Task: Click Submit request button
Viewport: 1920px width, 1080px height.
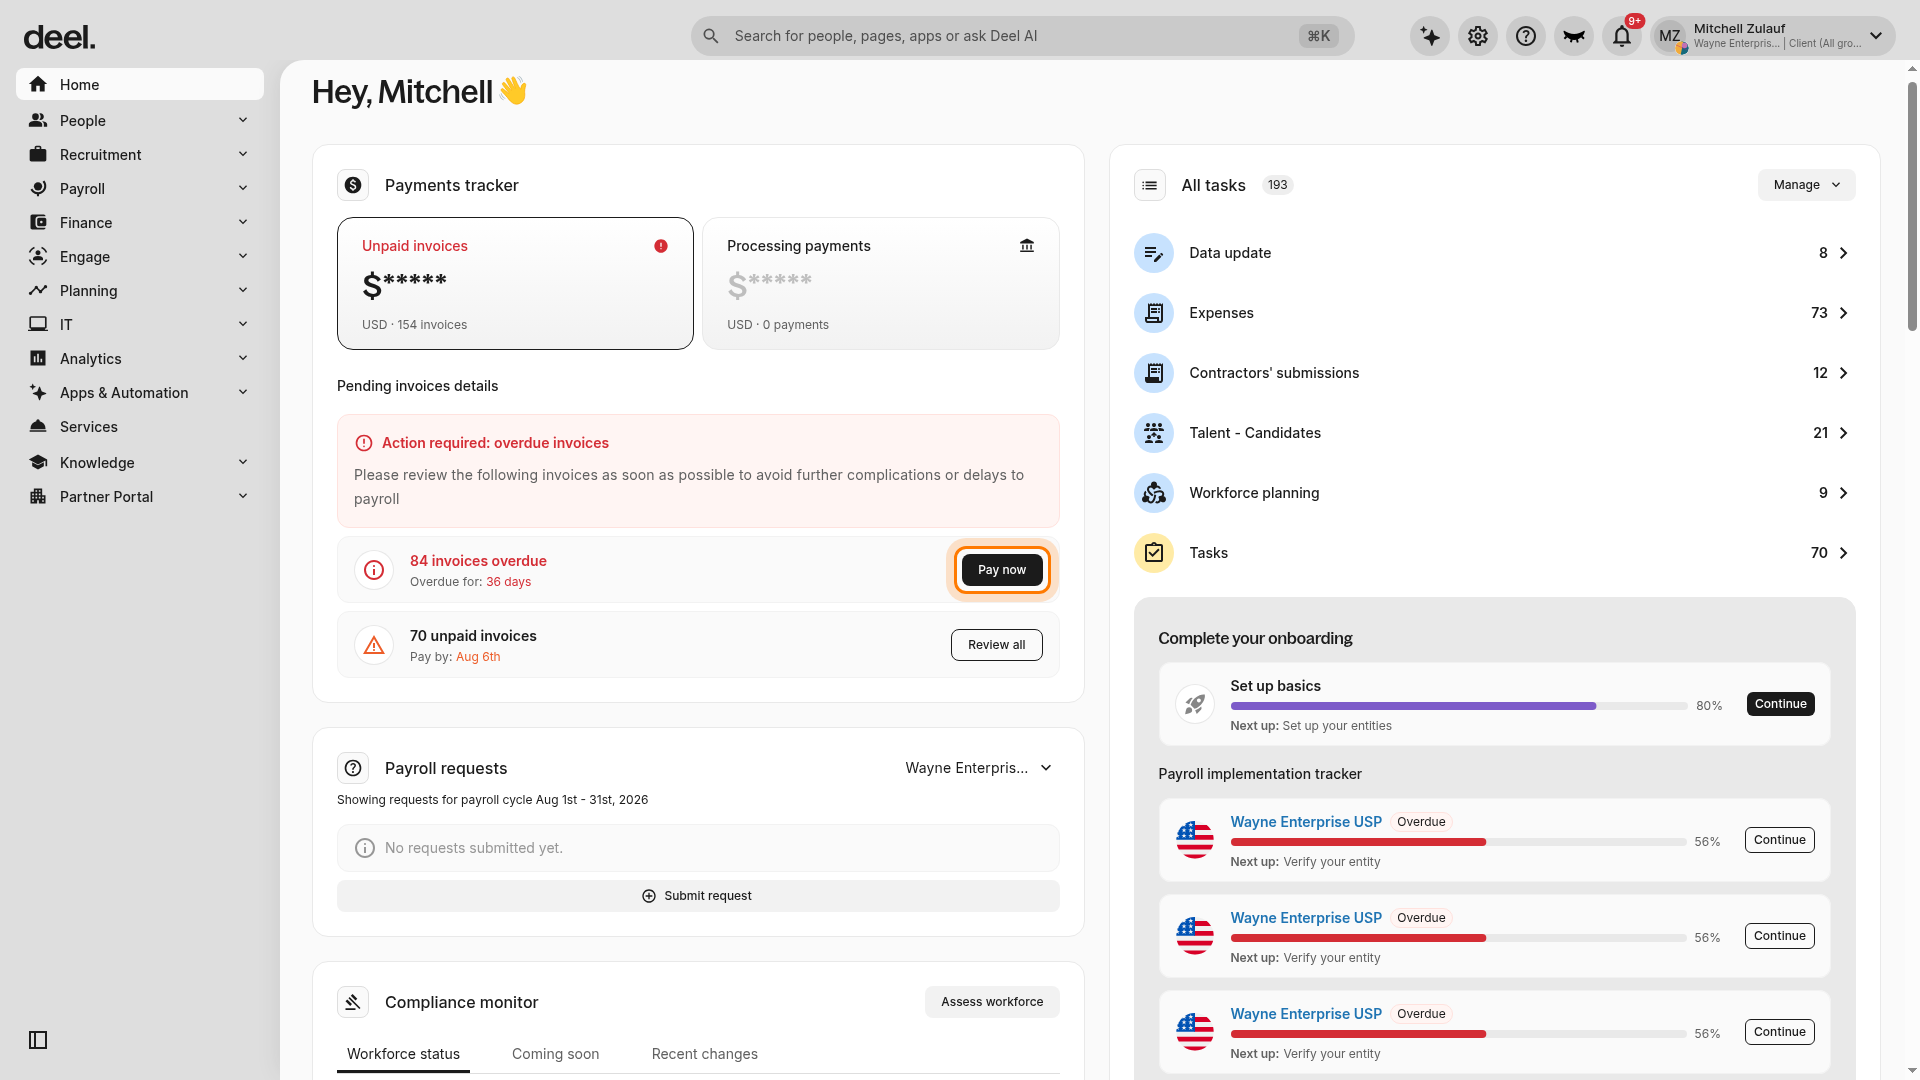Action: (x=698, y=896)
